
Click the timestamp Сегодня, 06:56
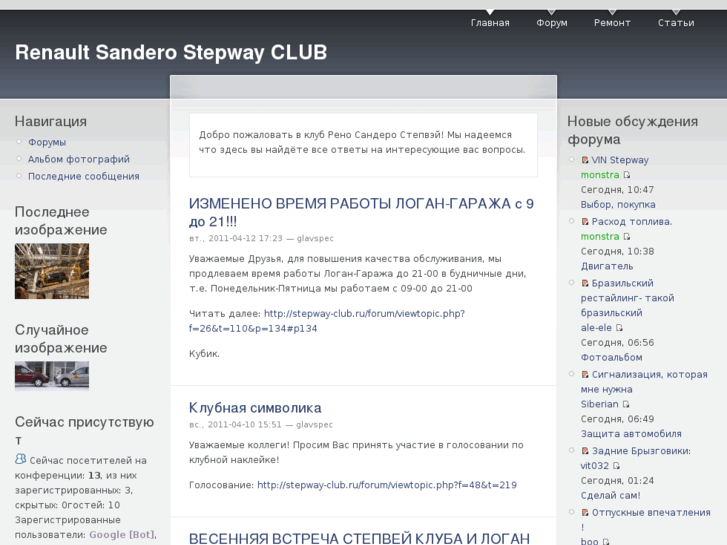tap(617, 342)
